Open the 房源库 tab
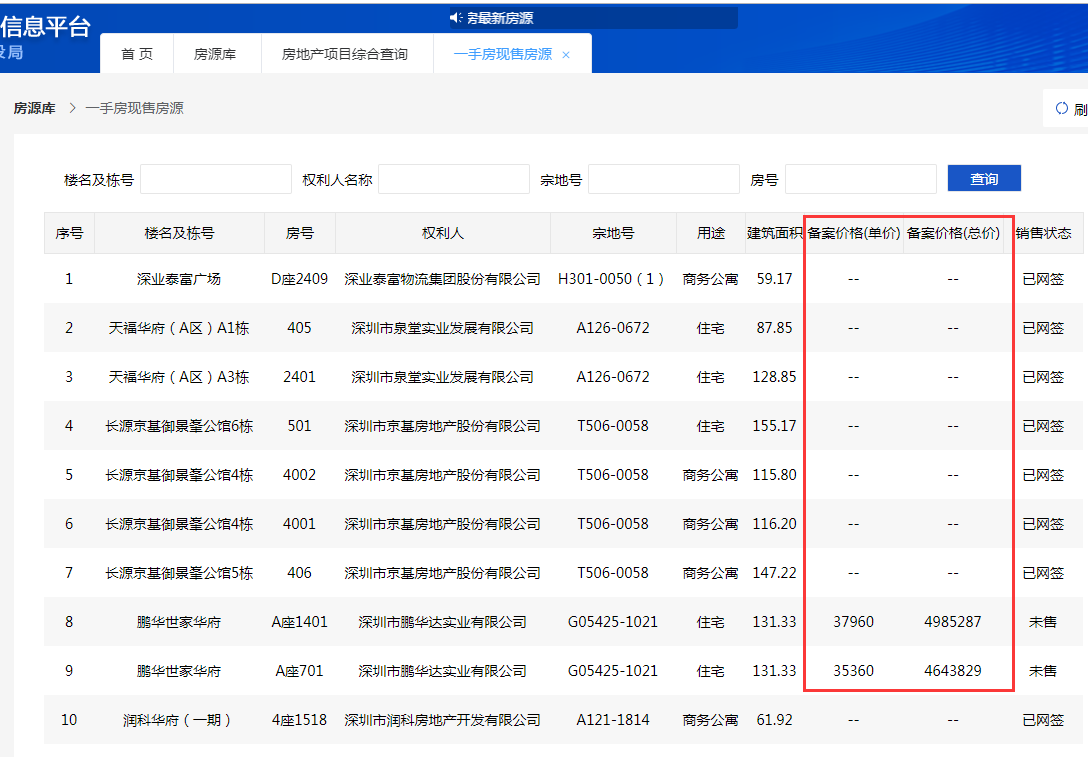 pos(216,54)
